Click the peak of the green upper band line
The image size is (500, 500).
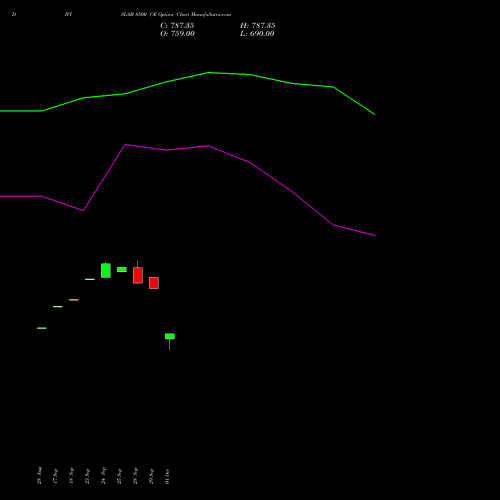click(209, 72)
